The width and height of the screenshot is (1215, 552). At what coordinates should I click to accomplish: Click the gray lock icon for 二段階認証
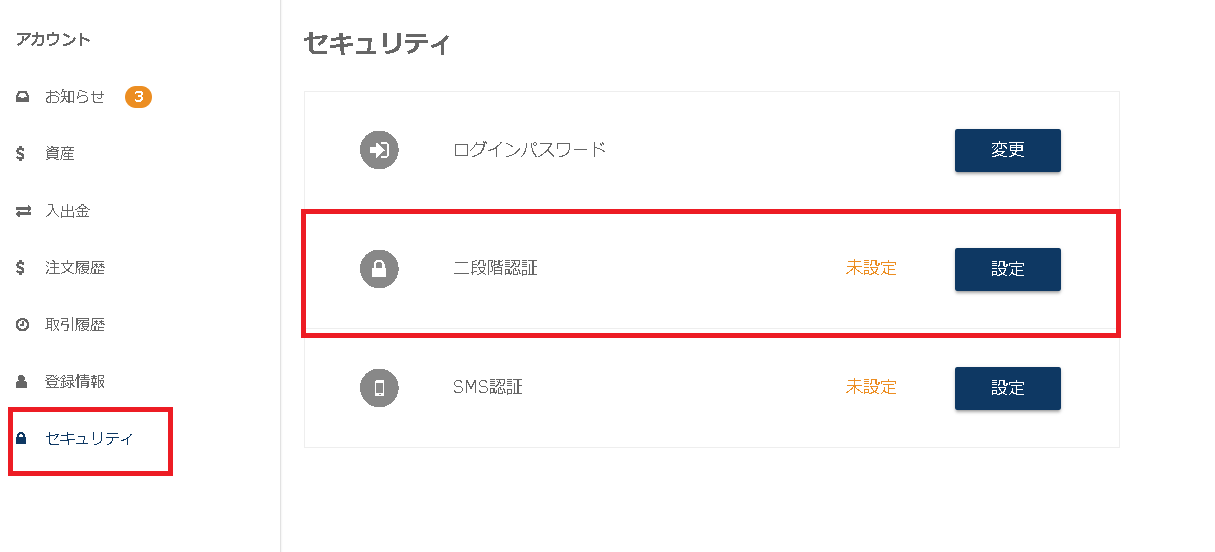tap(379, 269)
